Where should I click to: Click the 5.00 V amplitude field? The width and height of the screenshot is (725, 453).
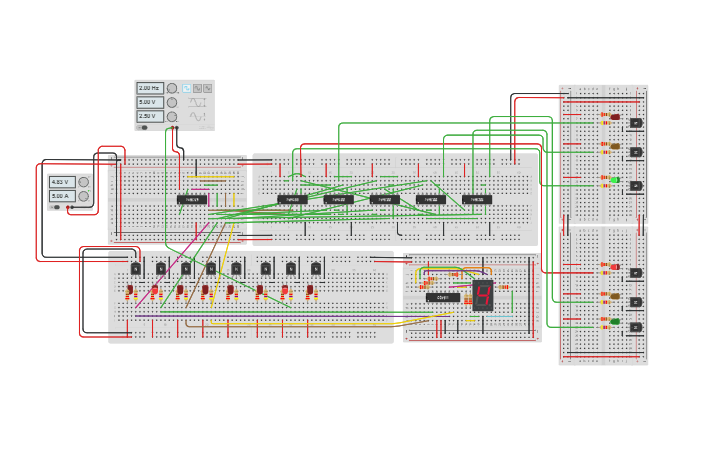pos(150,102)
